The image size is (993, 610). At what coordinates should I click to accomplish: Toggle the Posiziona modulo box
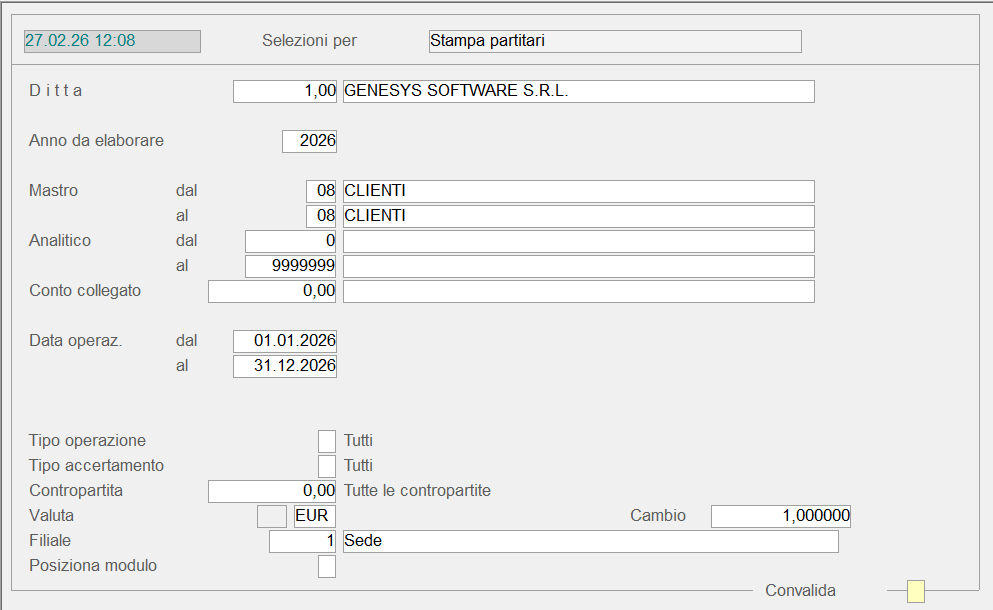pos(327,566)
